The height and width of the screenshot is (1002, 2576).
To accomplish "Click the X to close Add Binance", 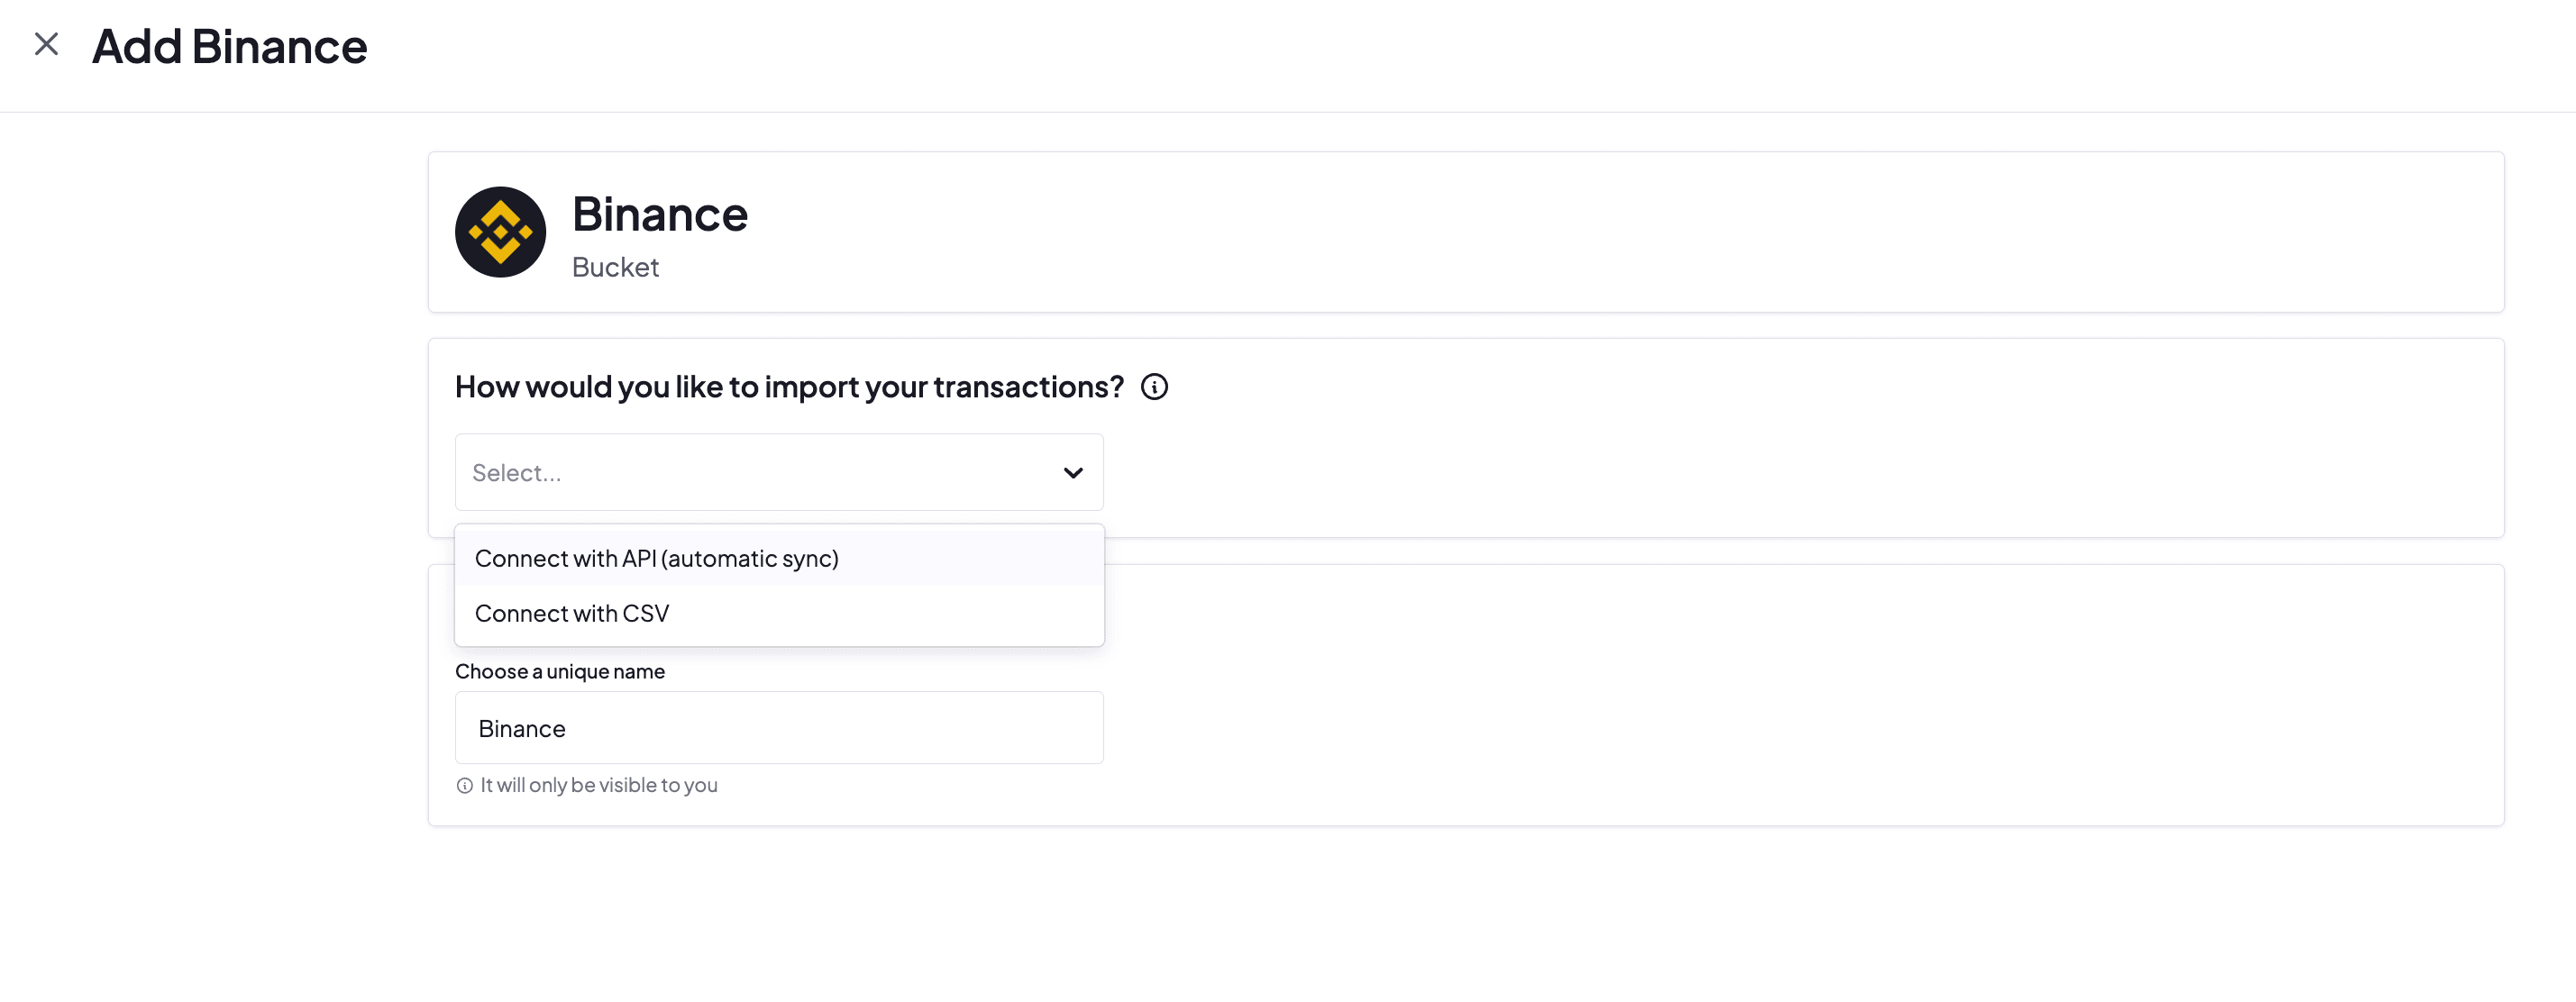I will click(46, 44).
